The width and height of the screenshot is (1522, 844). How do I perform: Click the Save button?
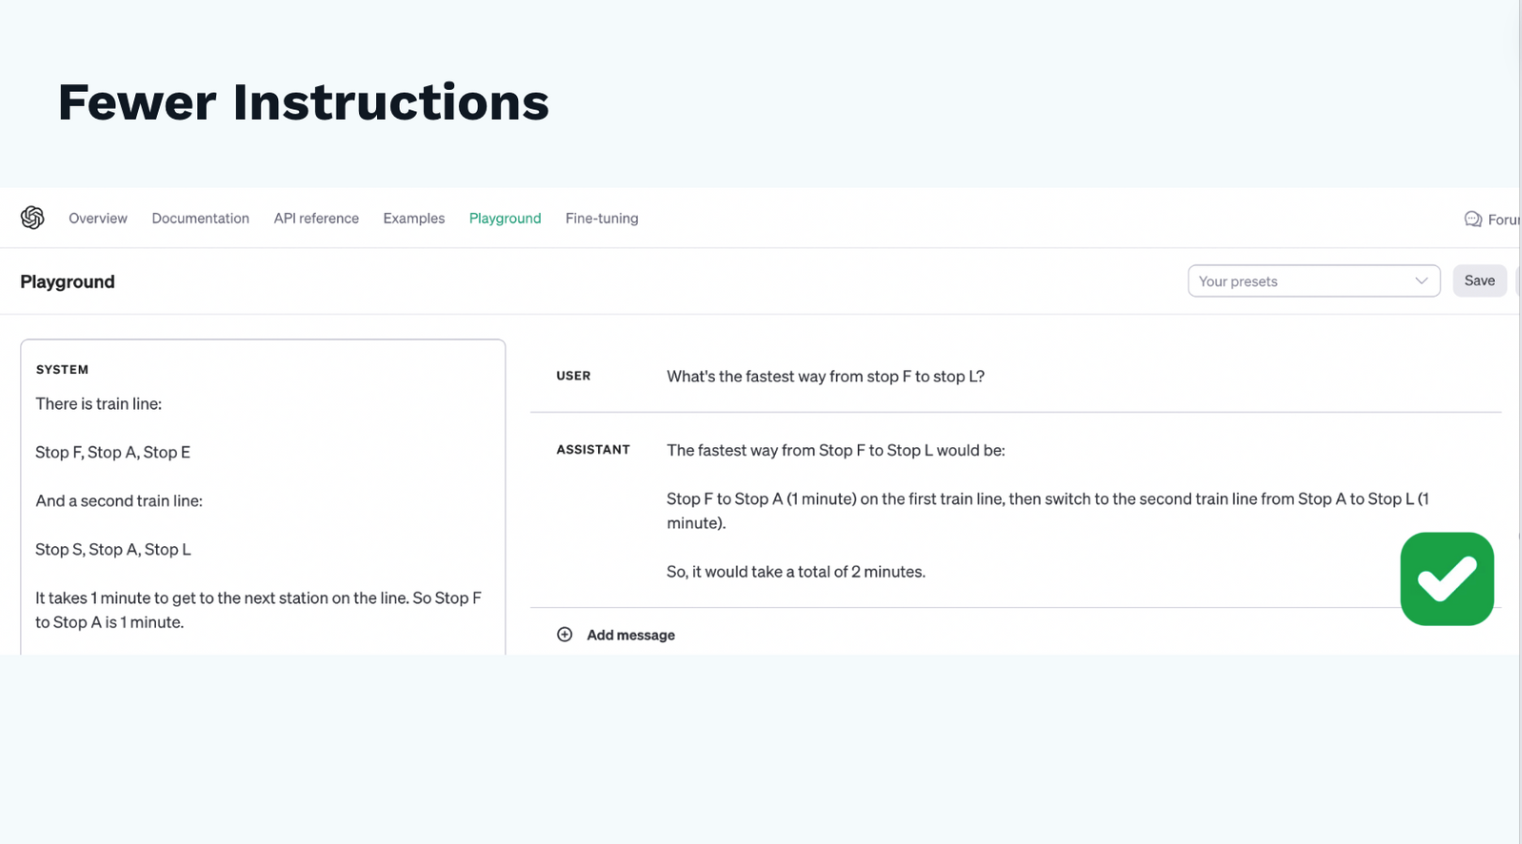1479,281
